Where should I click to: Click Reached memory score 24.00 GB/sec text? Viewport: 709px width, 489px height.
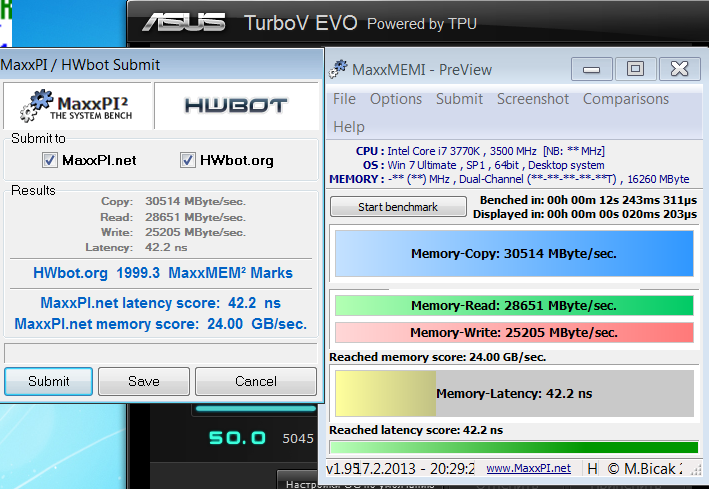437,357
